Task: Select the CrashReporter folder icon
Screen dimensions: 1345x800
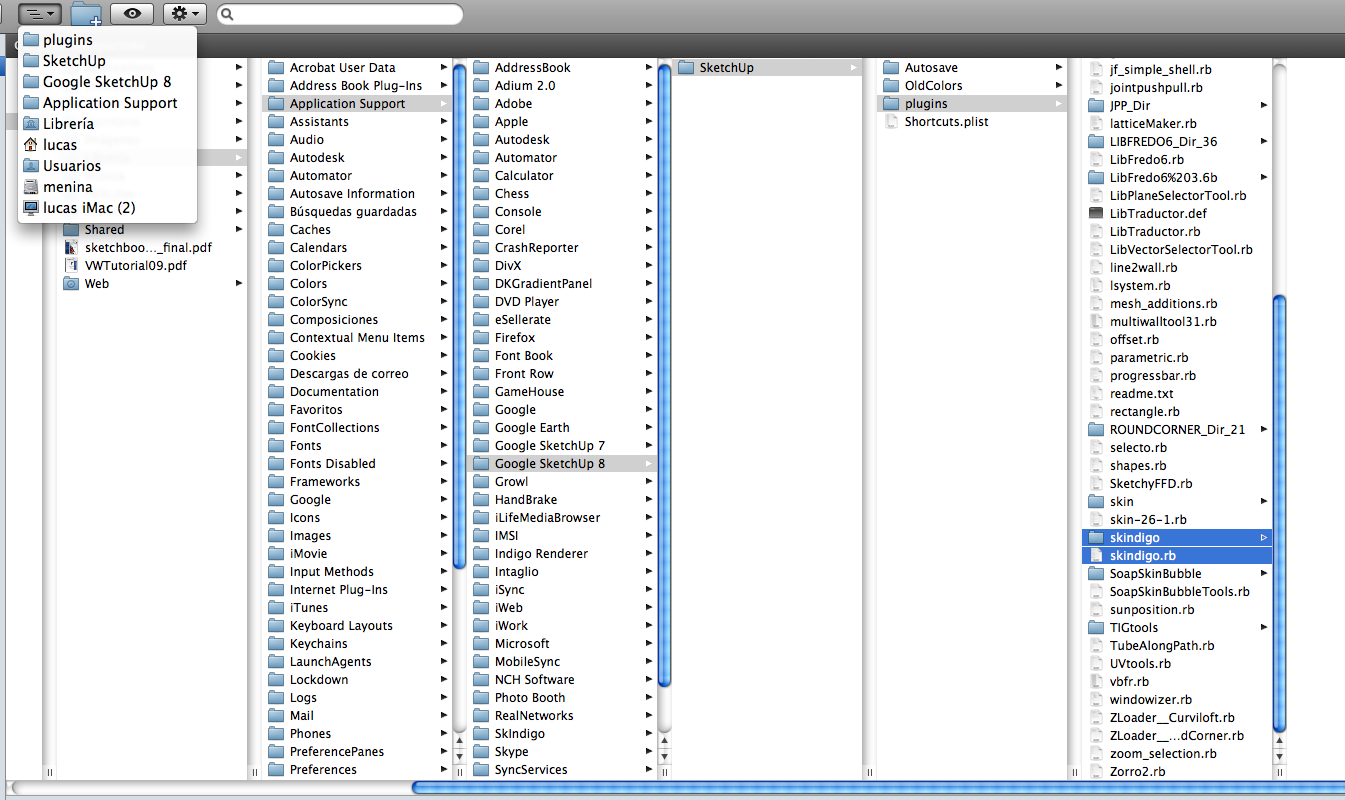Action: tap(481, 248)
